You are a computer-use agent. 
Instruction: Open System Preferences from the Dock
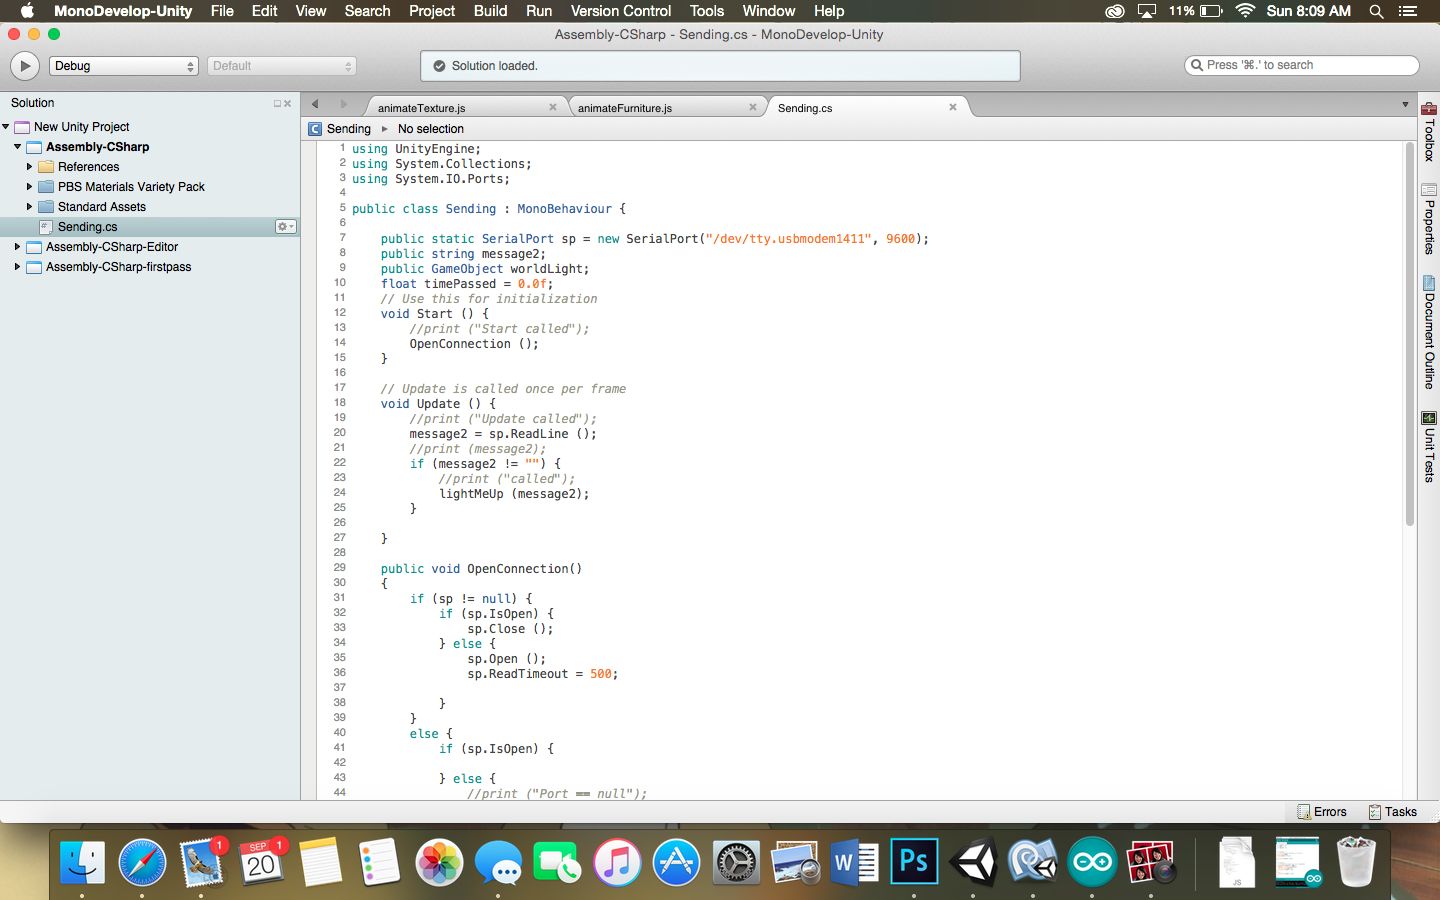point(736,862)
